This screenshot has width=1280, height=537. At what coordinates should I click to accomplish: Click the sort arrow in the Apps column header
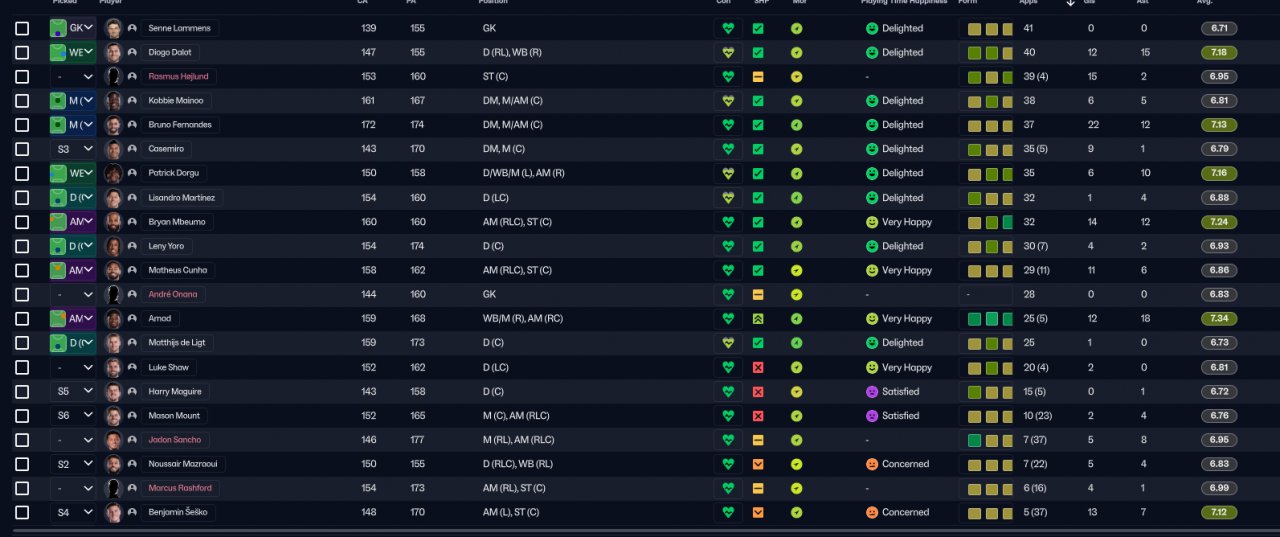click(x=1070, y=3)
